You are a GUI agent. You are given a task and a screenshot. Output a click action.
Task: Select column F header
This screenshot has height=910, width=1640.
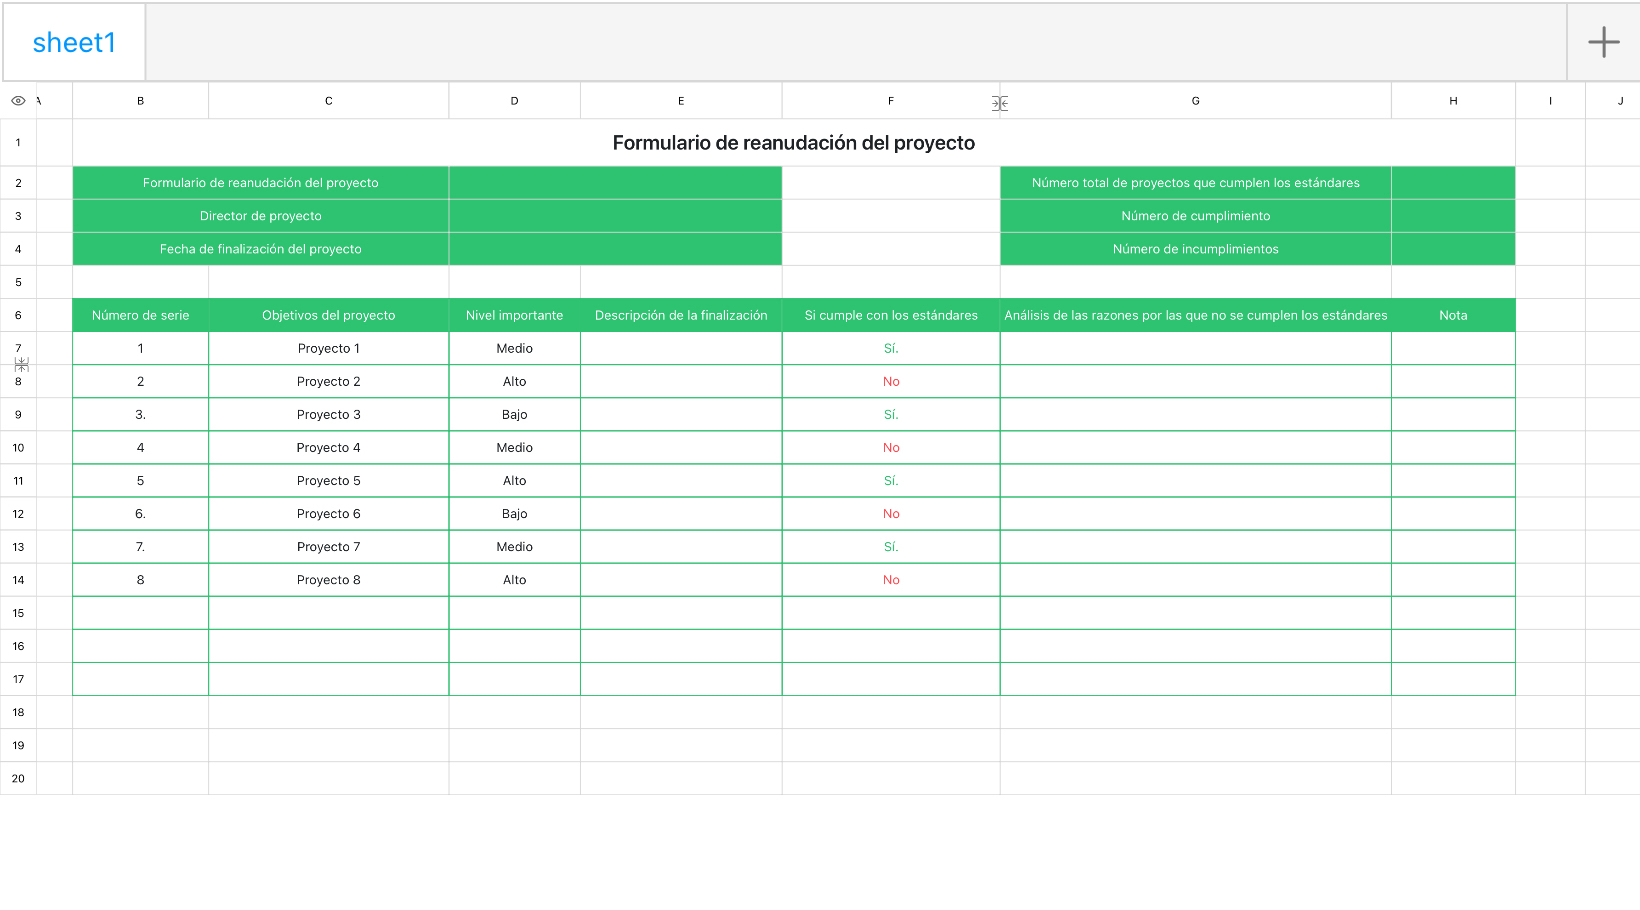click(x=891, y=101)
